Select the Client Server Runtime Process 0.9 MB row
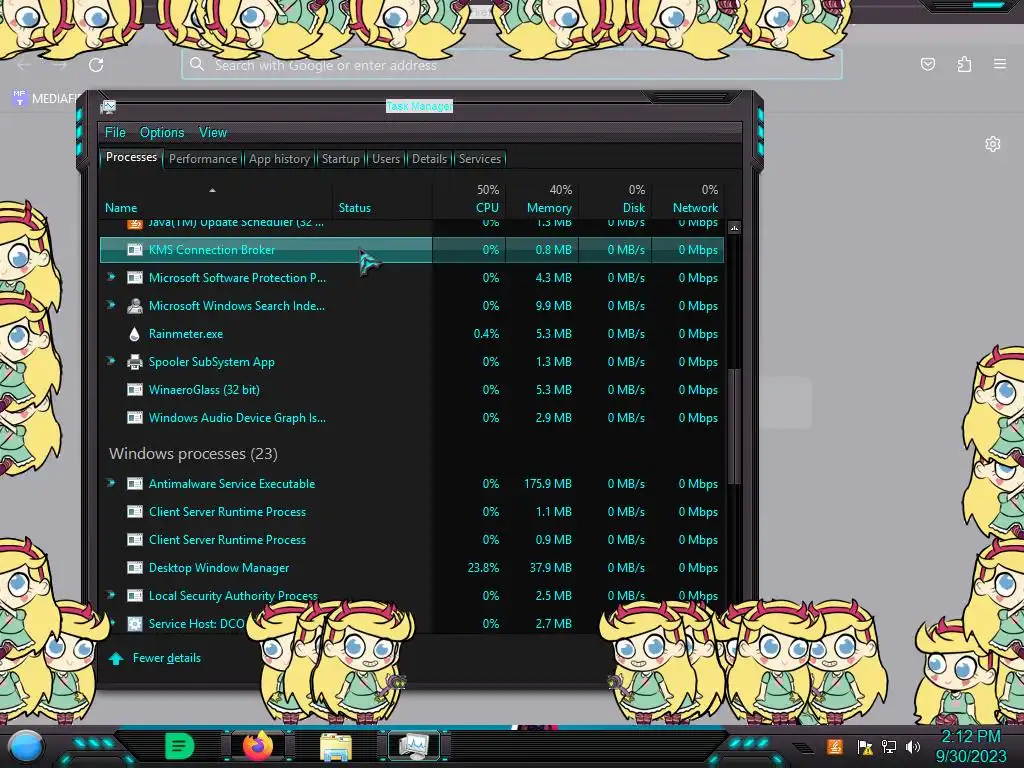Screen dimensions: 1024x768 (412, 540)
